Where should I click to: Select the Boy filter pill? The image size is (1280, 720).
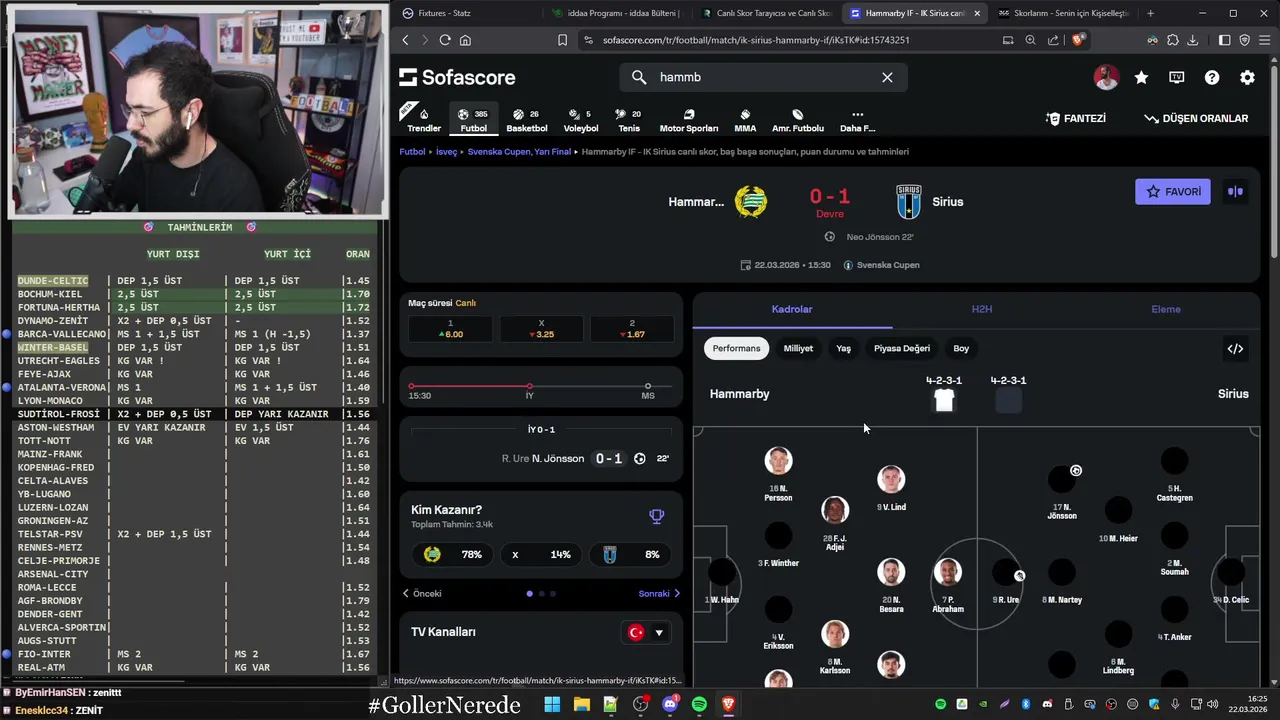(961, 348)
